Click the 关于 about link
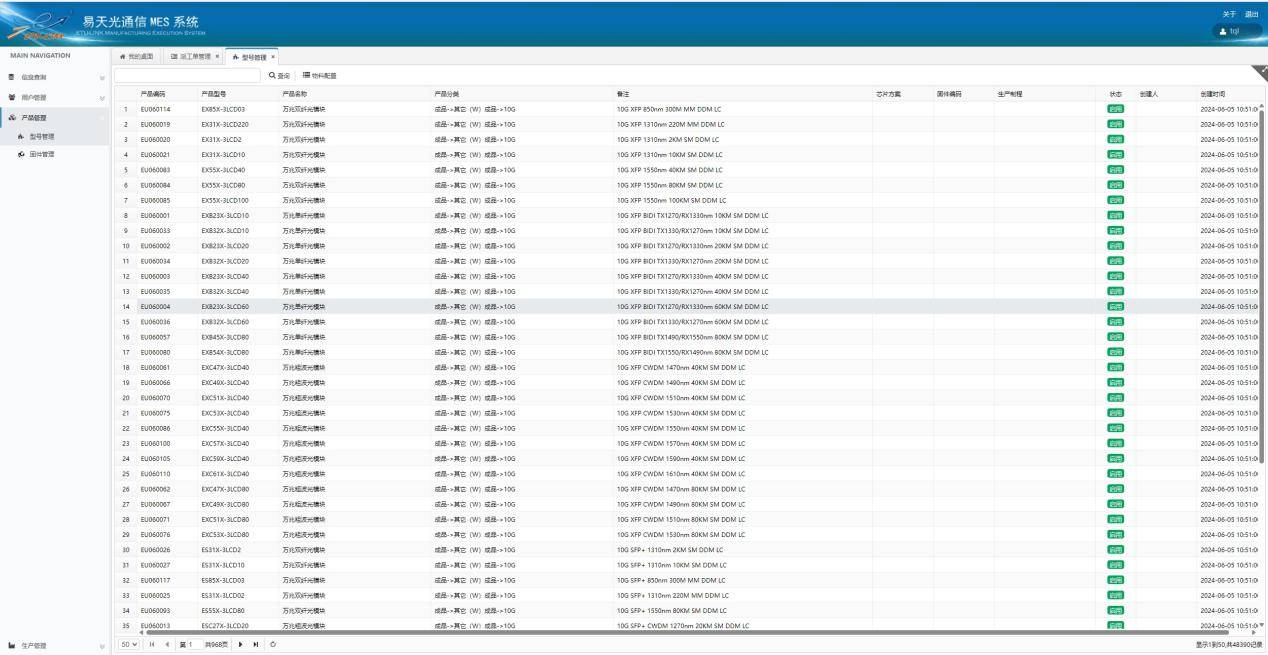The image size is (1268, 655). point(1229,15)
